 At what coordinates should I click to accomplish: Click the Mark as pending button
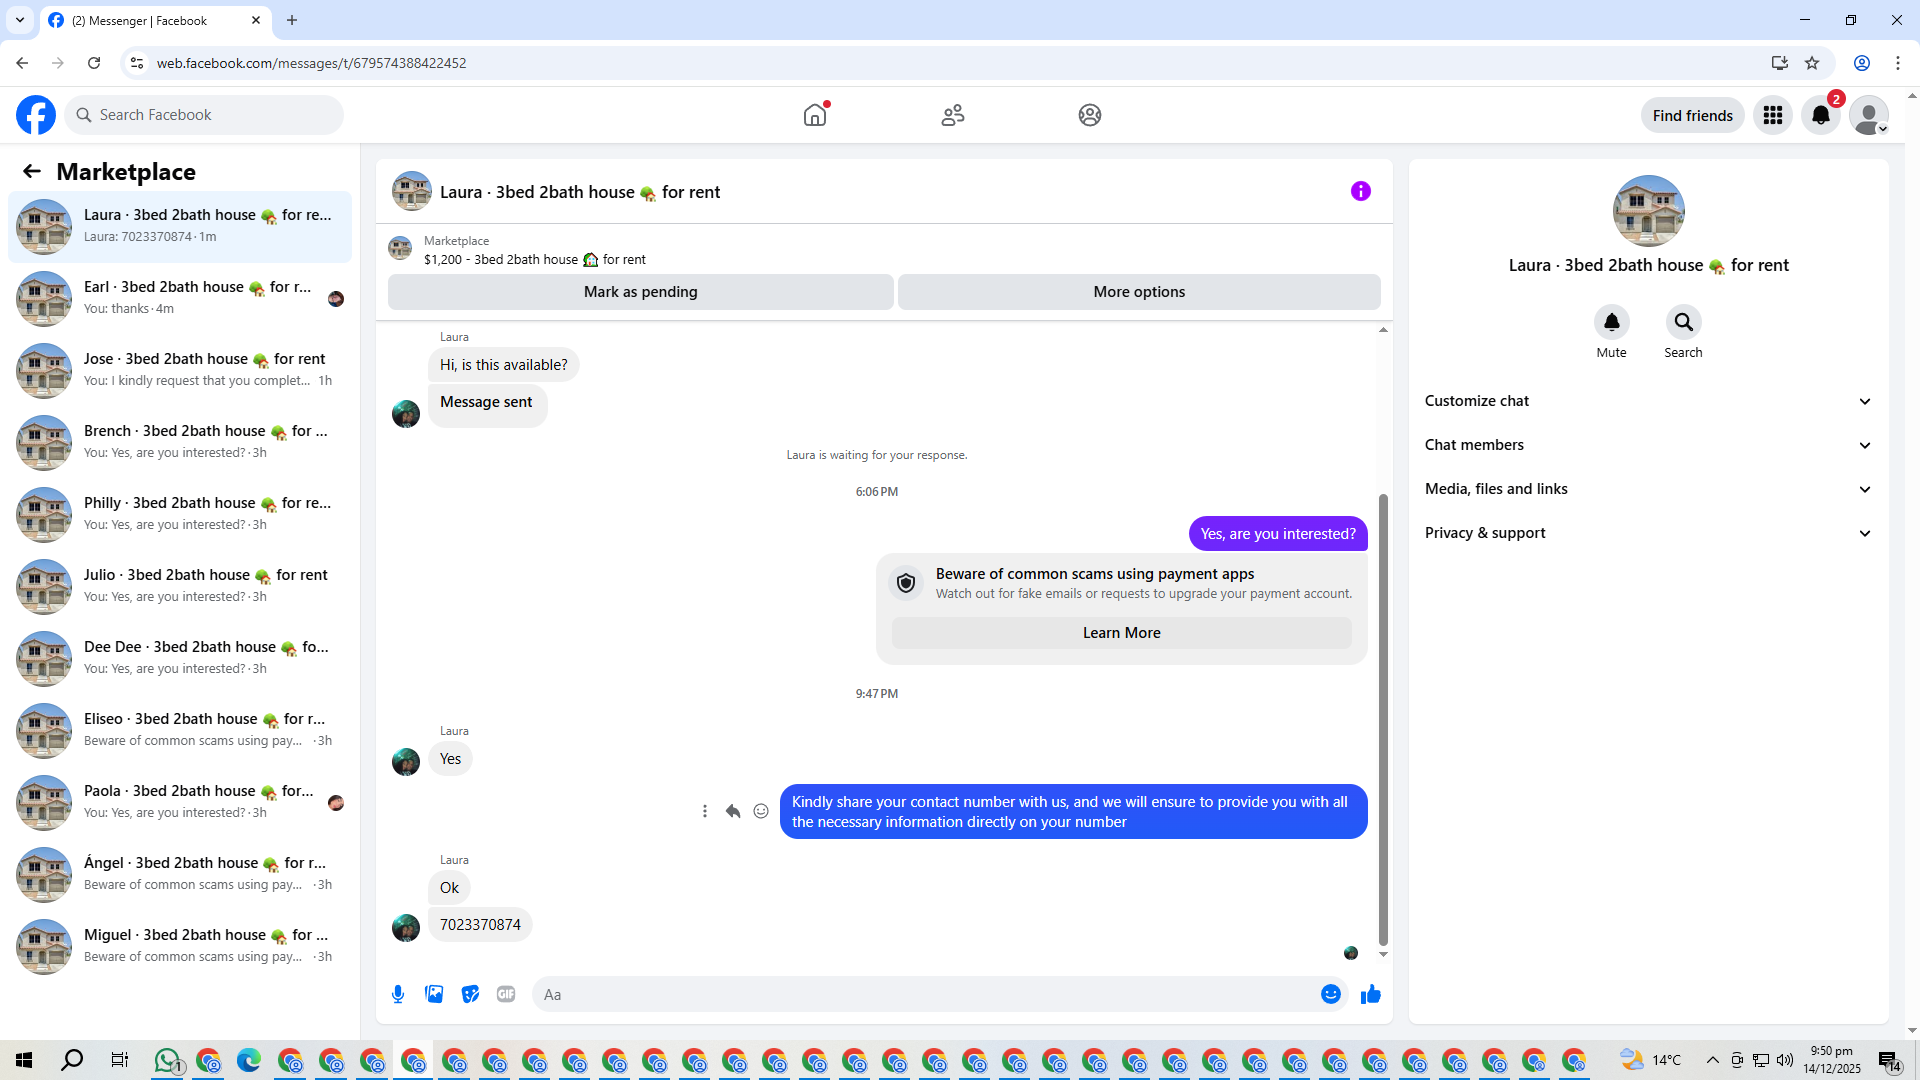(x=640, y=292)
